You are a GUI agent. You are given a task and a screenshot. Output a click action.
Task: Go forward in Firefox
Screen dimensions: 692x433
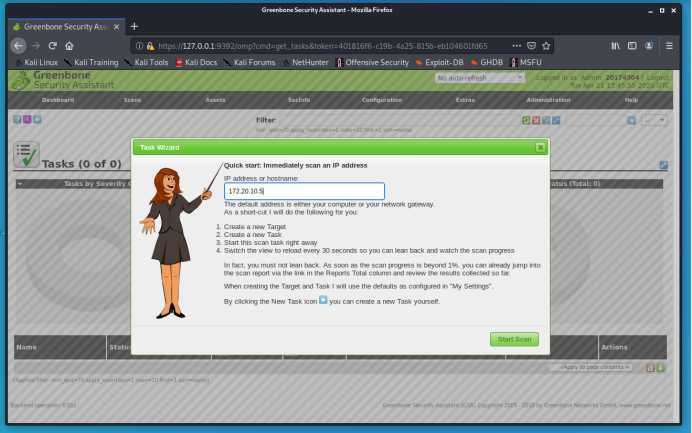(x=36, y=45)
